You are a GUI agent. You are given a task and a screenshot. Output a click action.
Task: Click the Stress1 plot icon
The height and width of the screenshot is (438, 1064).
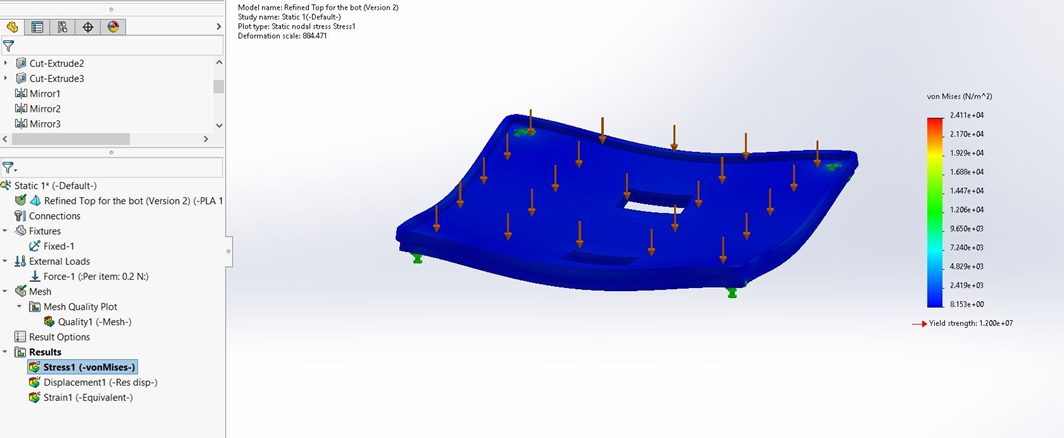(35, 367)
